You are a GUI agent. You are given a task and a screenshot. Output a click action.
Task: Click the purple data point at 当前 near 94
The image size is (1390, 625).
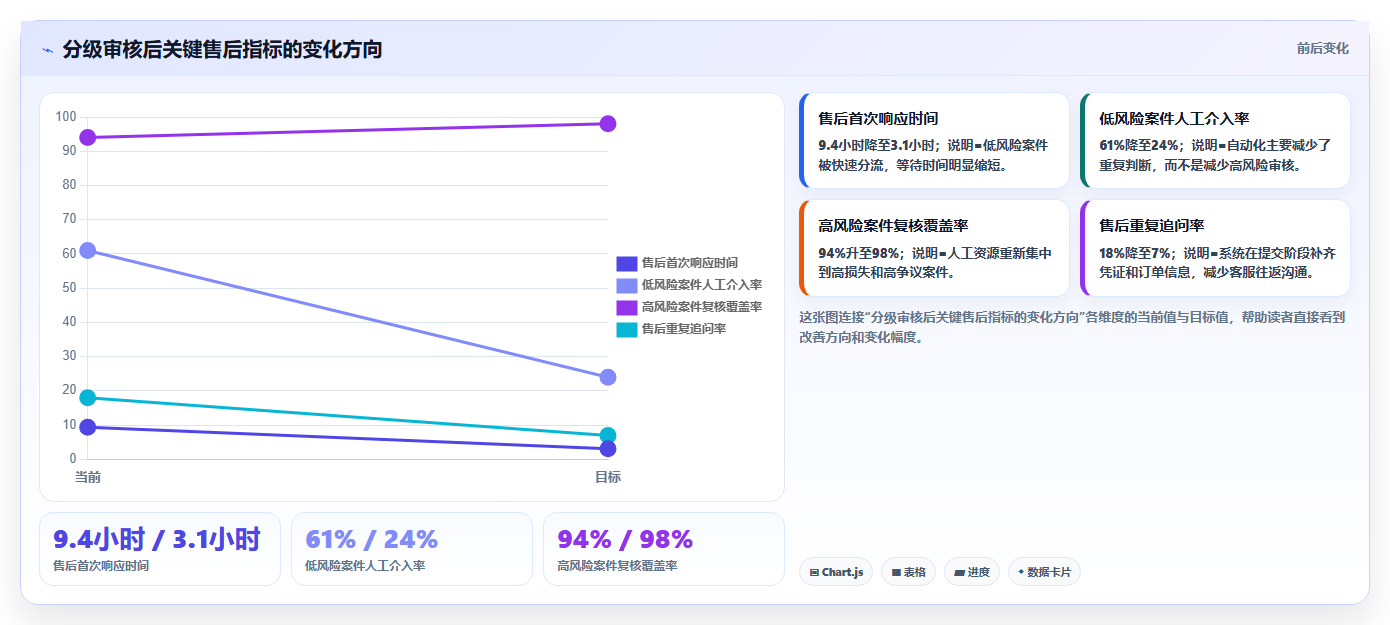coord(88,137)
